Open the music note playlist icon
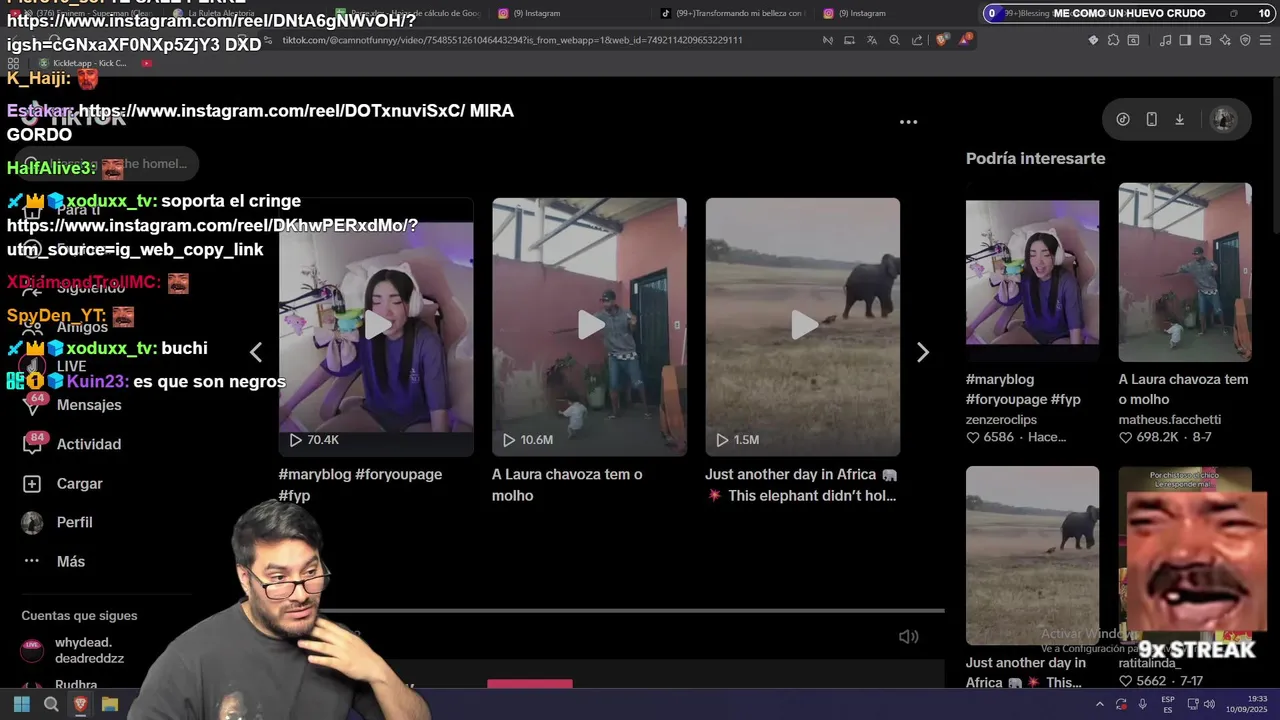 click(1165, 40)
